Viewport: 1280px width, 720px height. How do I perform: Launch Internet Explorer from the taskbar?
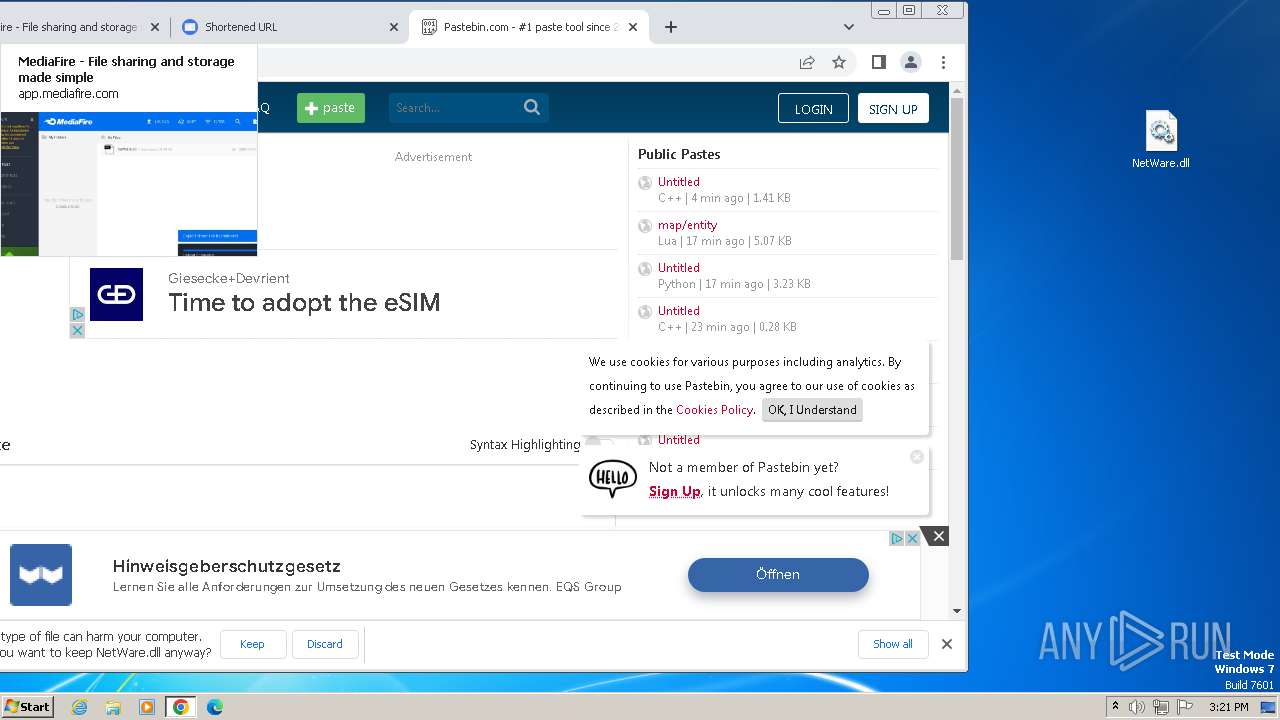coord(79,707)
